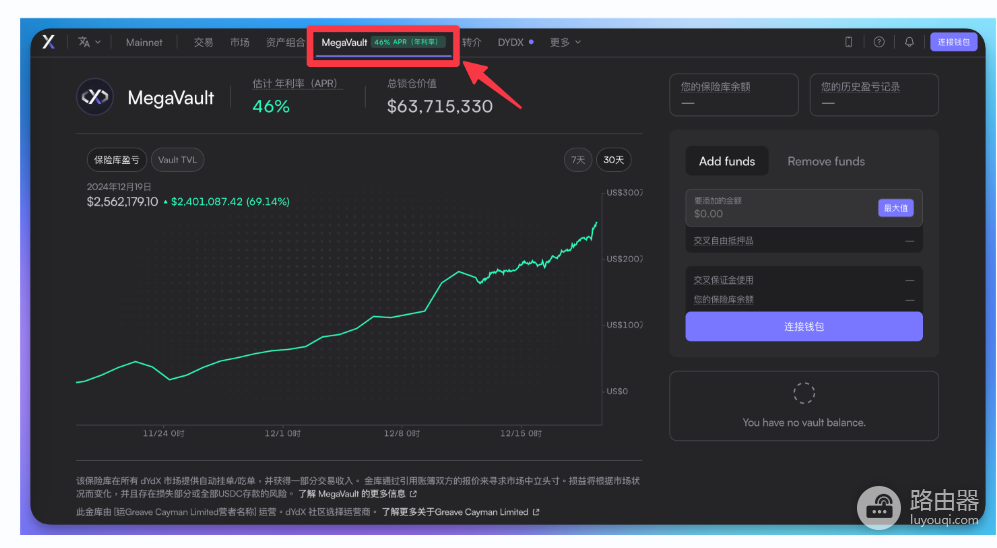Open the 资产组合 portfolio tab
The image size is (997, 548).
tap(285, 43)
